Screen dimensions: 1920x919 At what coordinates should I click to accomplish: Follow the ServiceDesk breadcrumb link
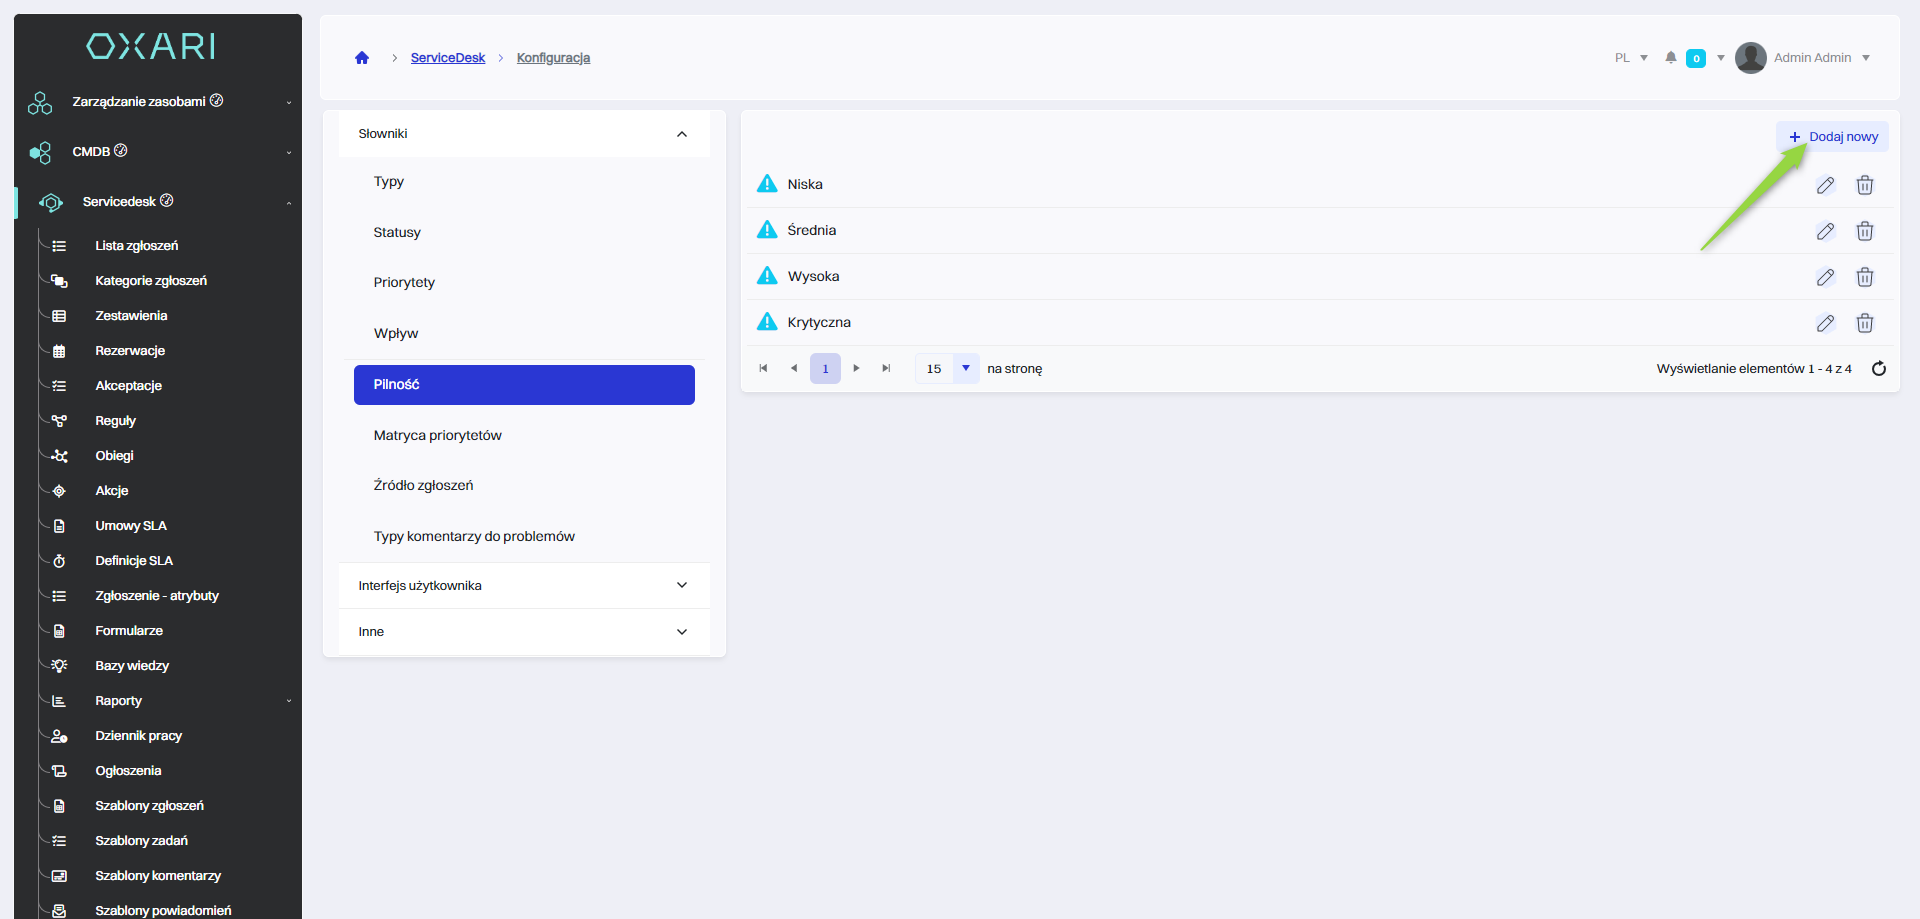point(447,58)
